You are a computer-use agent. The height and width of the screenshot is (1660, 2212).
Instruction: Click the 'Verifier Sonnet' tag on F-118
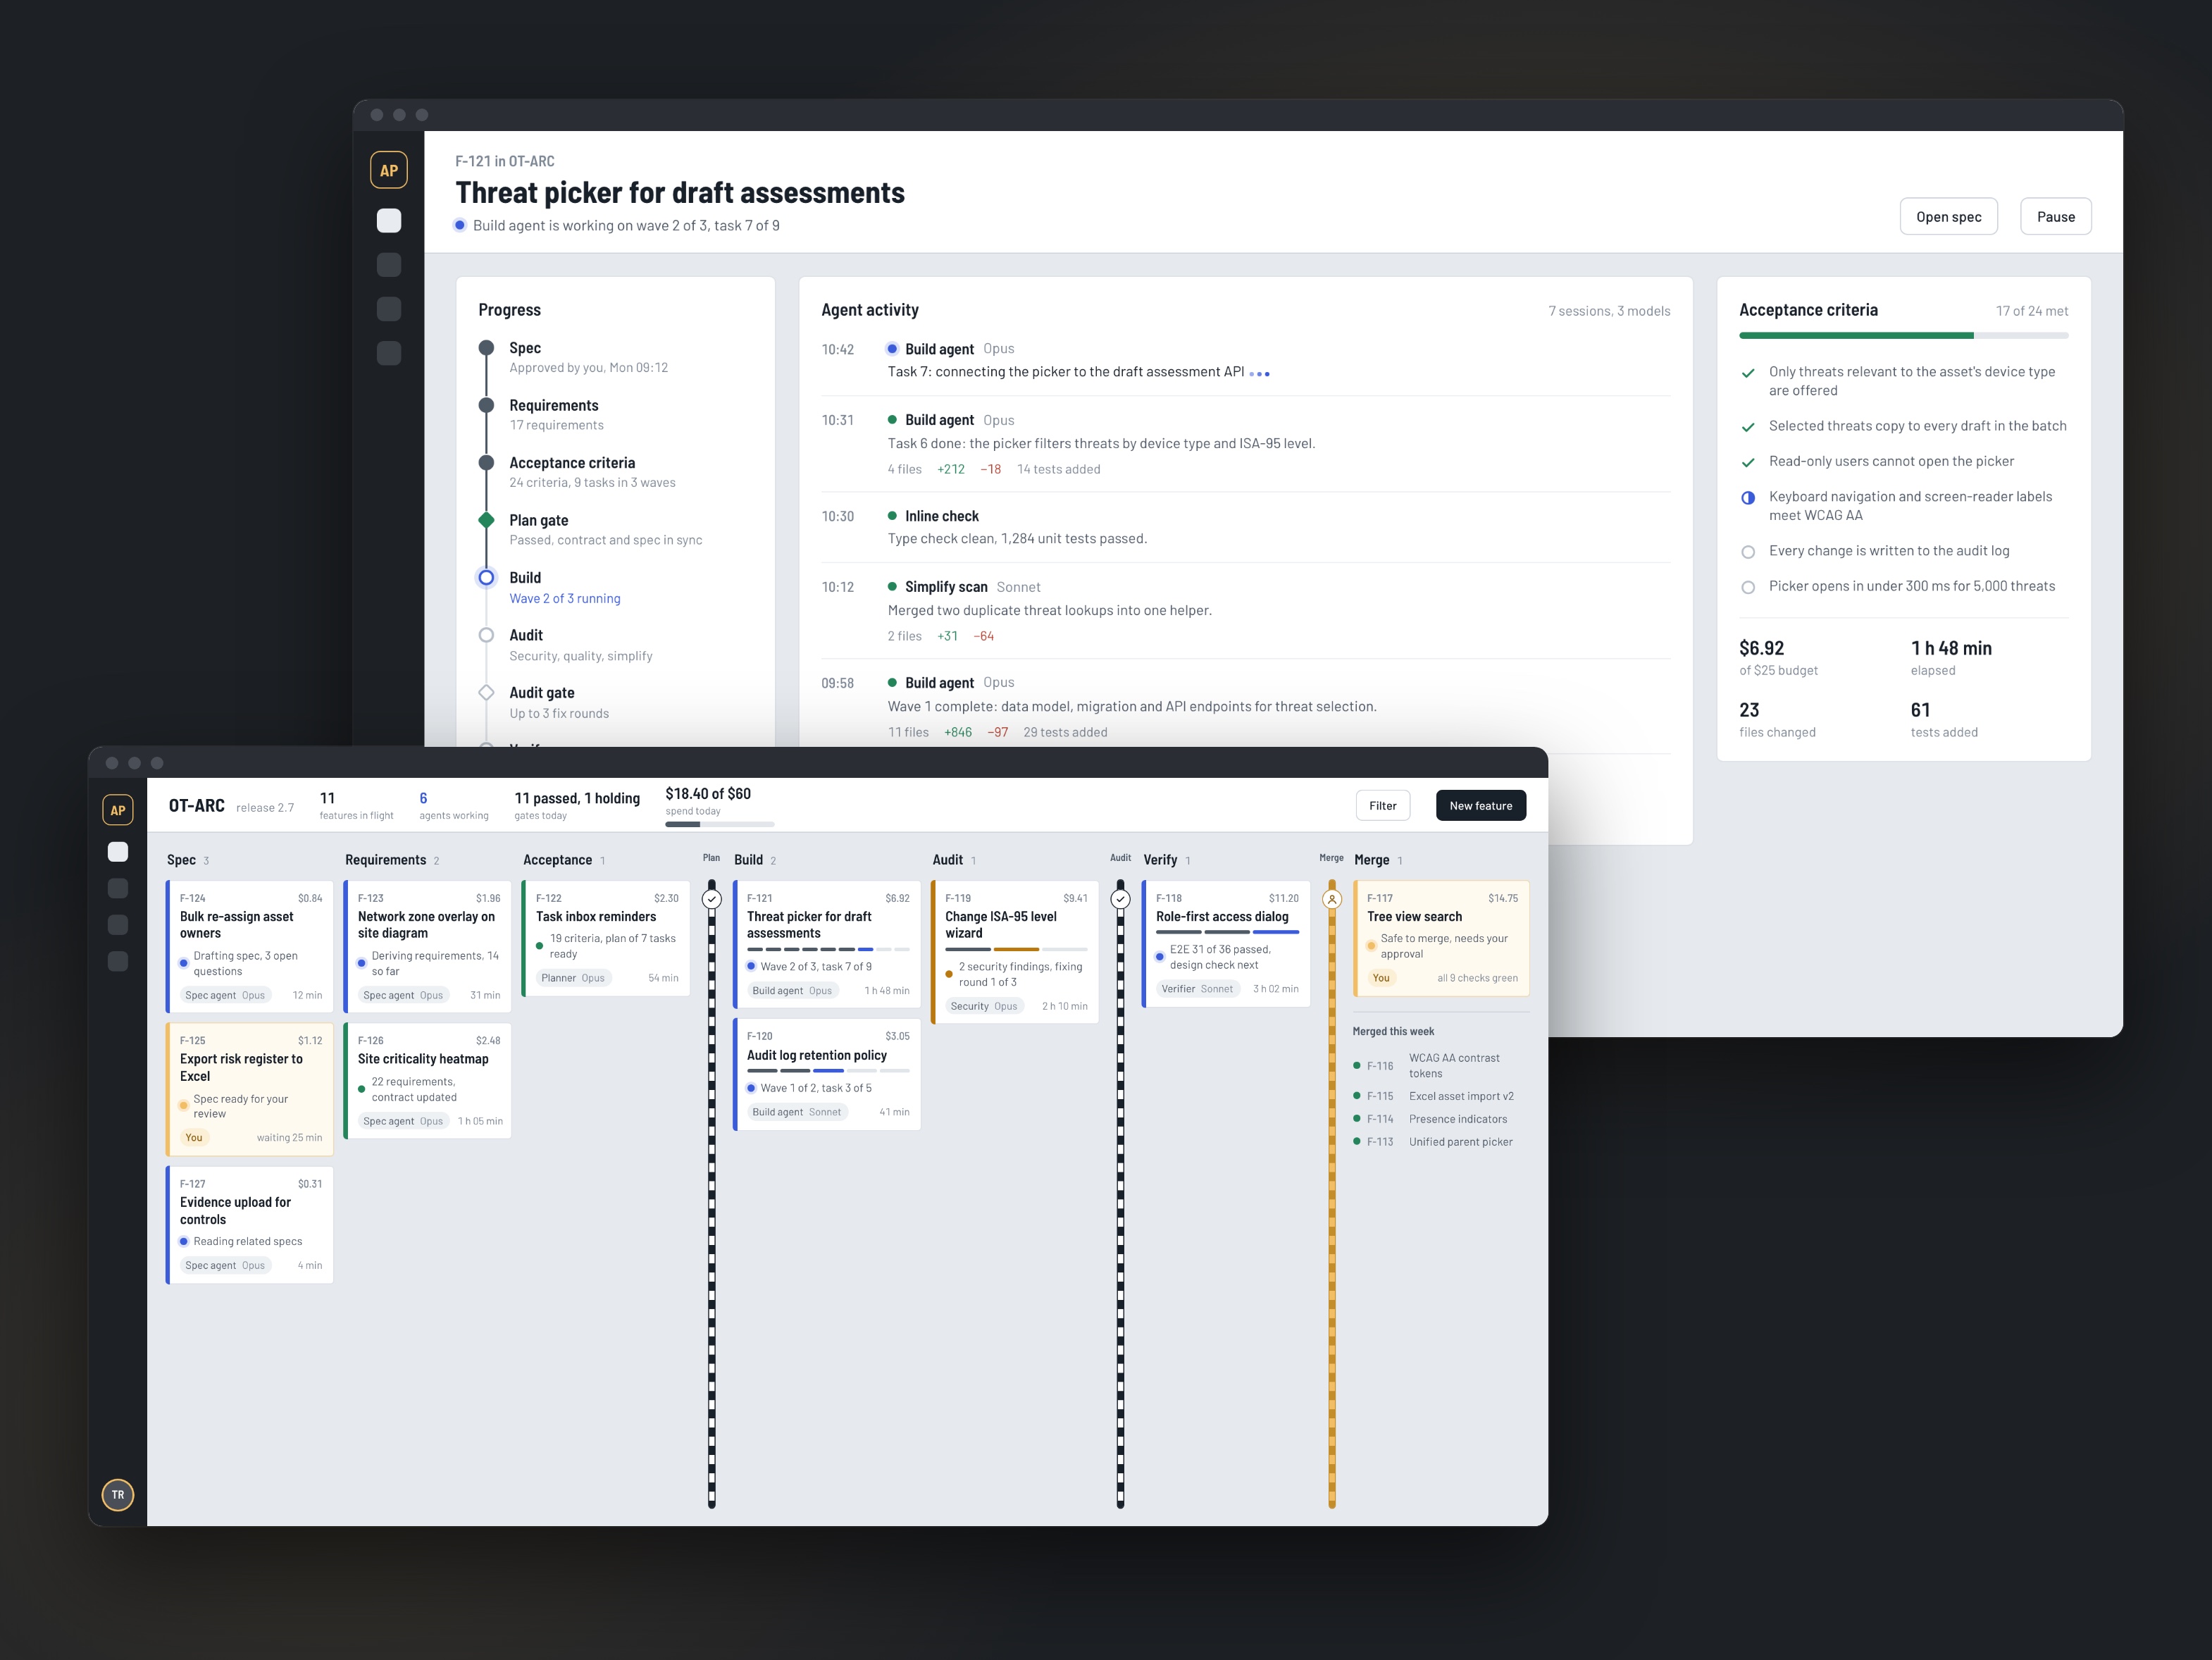click(x=1197, y=989)
